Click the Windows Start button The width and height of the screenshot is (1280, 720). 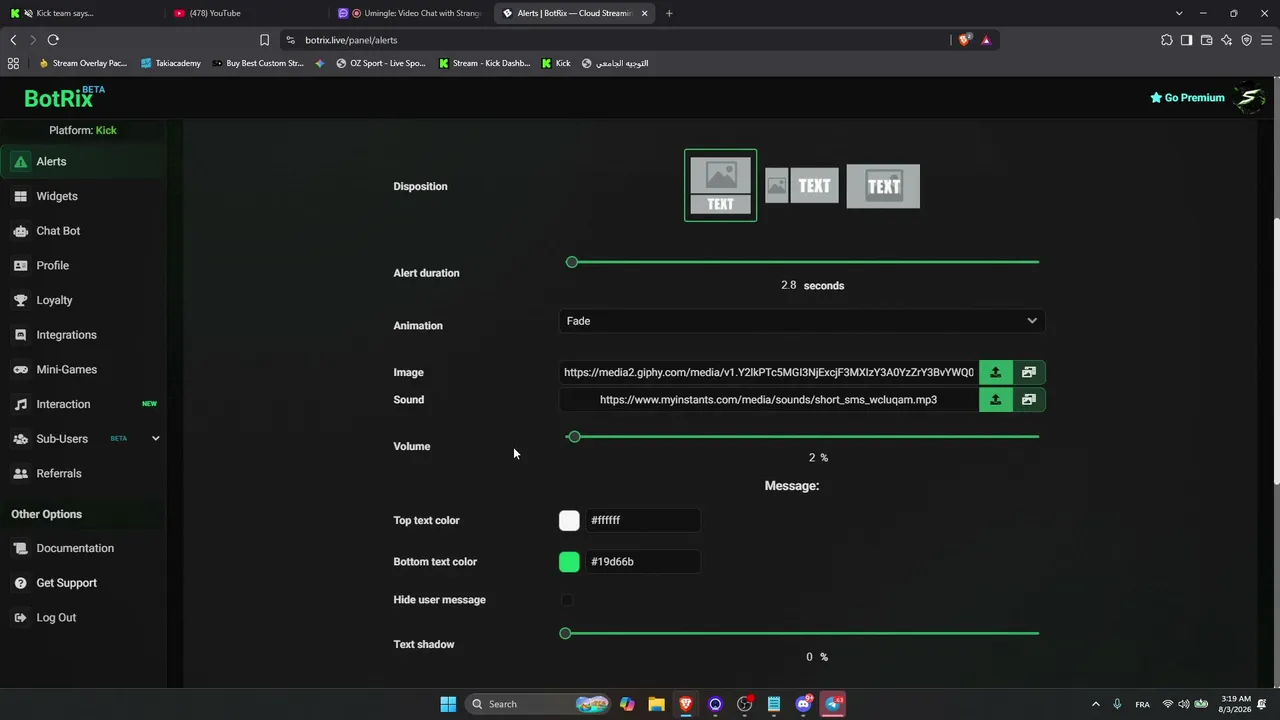(448, 704)
